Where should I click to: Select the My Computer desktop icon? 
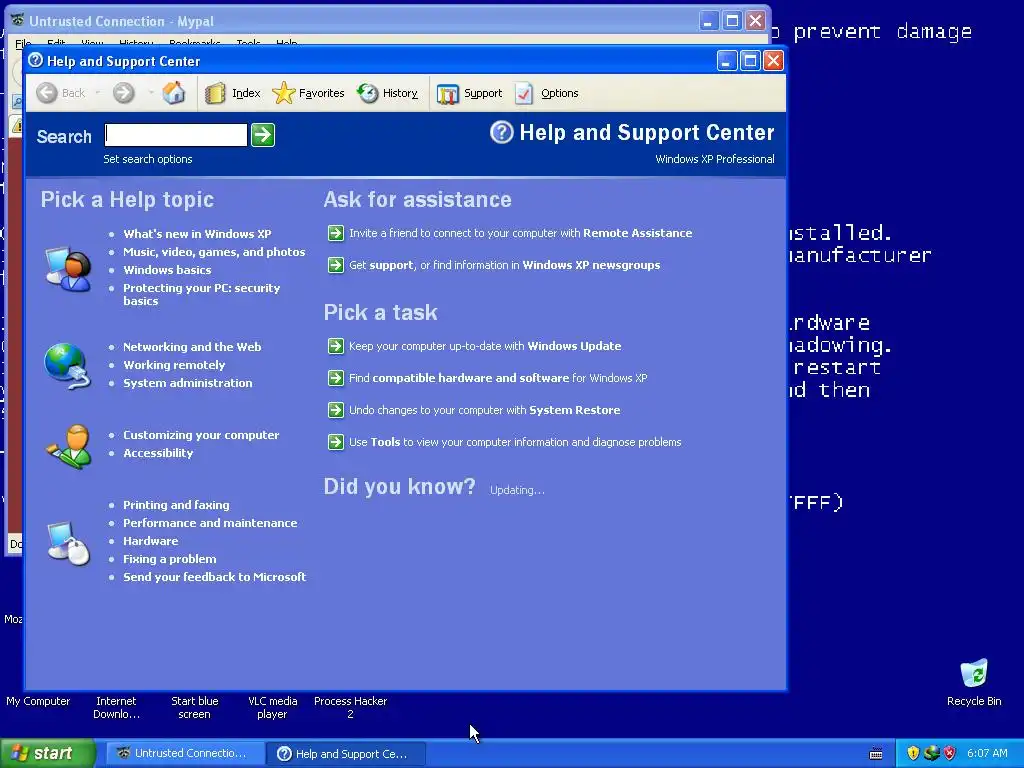pos(38,701)
